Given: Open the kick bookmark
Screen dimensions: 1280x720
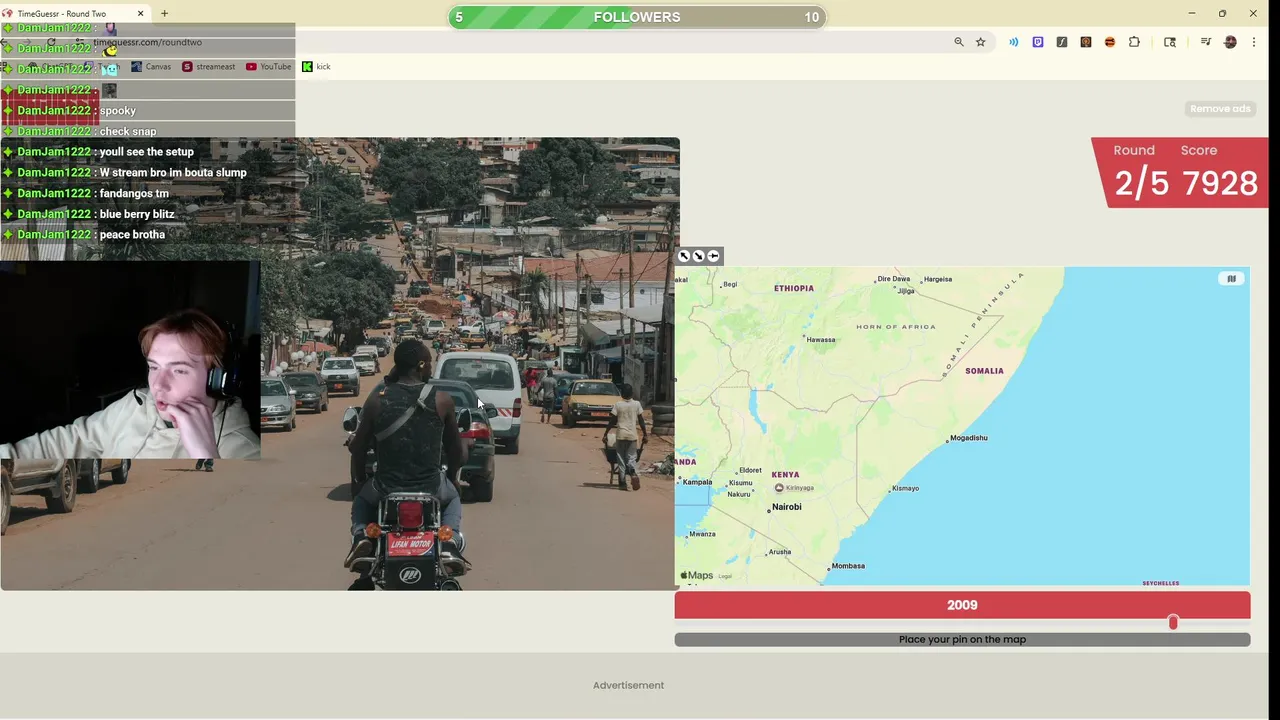Looking at the screenshot, I should pyautogui.click(x=316, y=67).
